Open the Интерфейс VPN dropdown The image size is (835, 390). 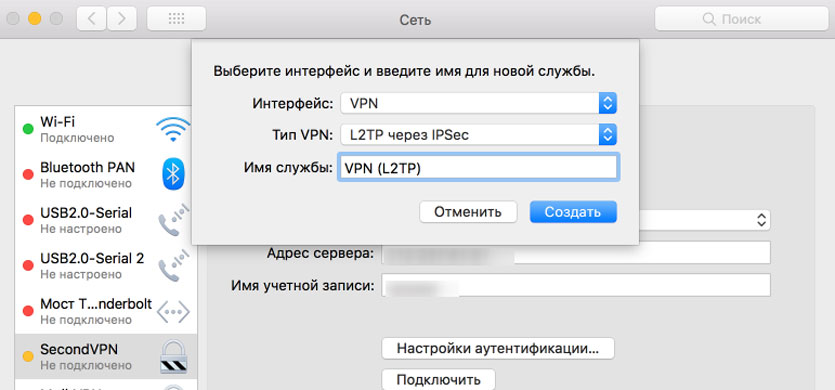click(479, 103)
